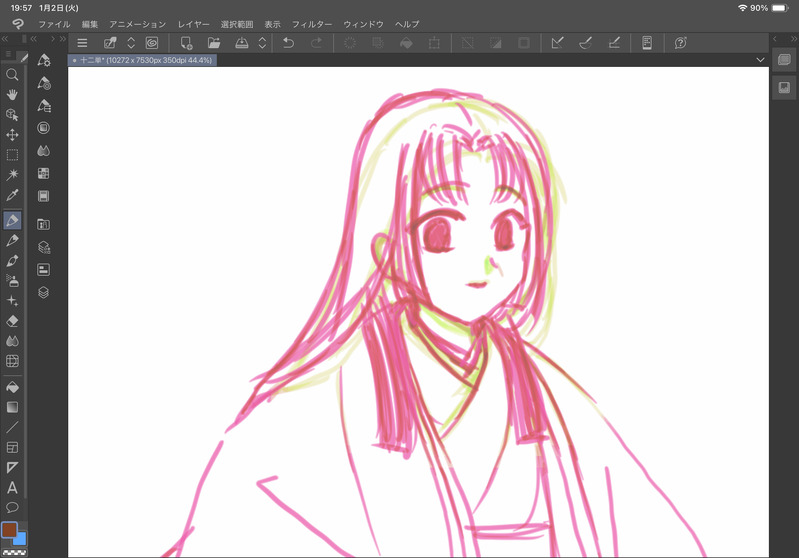799x558 pixels.
Task: Click the Save icon
Action: [242, 43]
